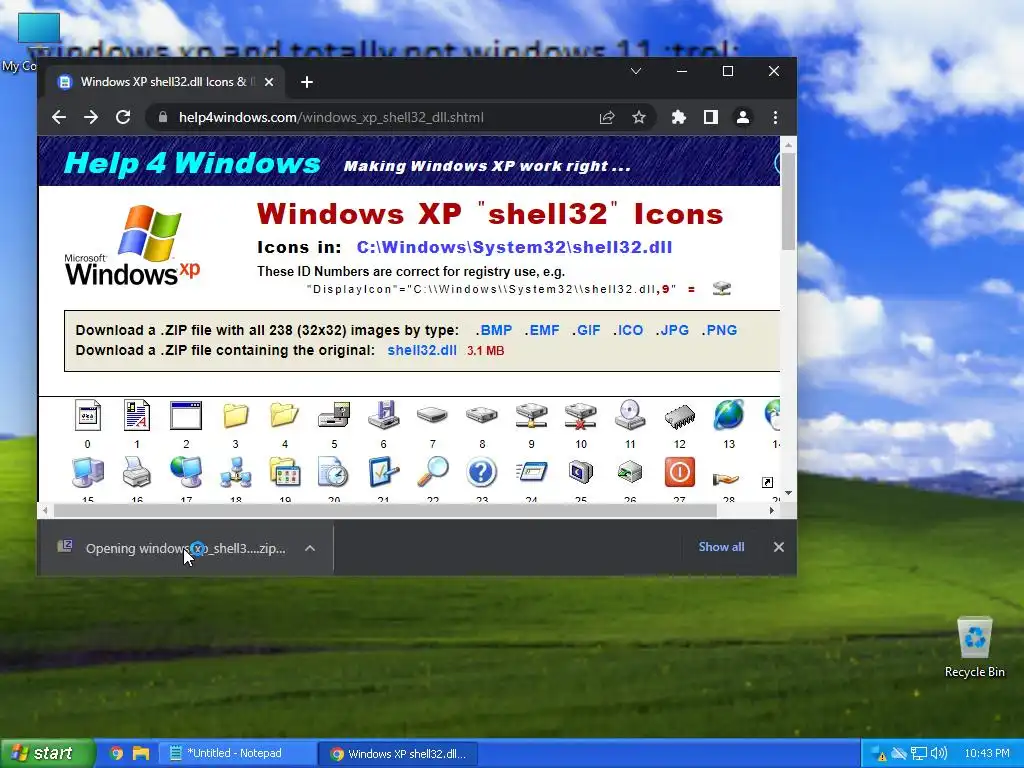Click shell32 icon 12, the memory chip
Image resolution: width=1024 pixels, height=768 pixels.
(x=679, y=416)
